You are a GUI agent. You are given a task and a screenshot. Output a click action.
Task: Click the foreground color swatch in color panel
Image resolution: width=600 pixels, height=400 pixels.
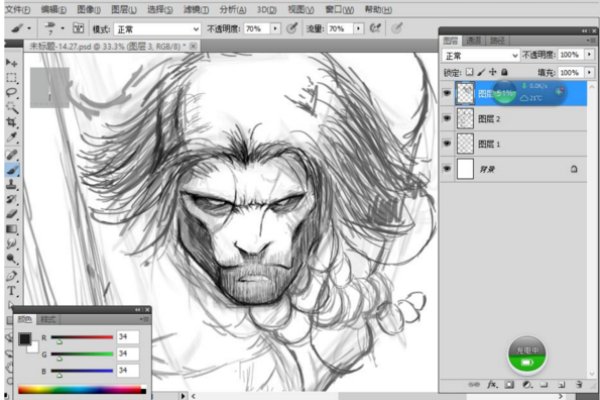[25, 339]
